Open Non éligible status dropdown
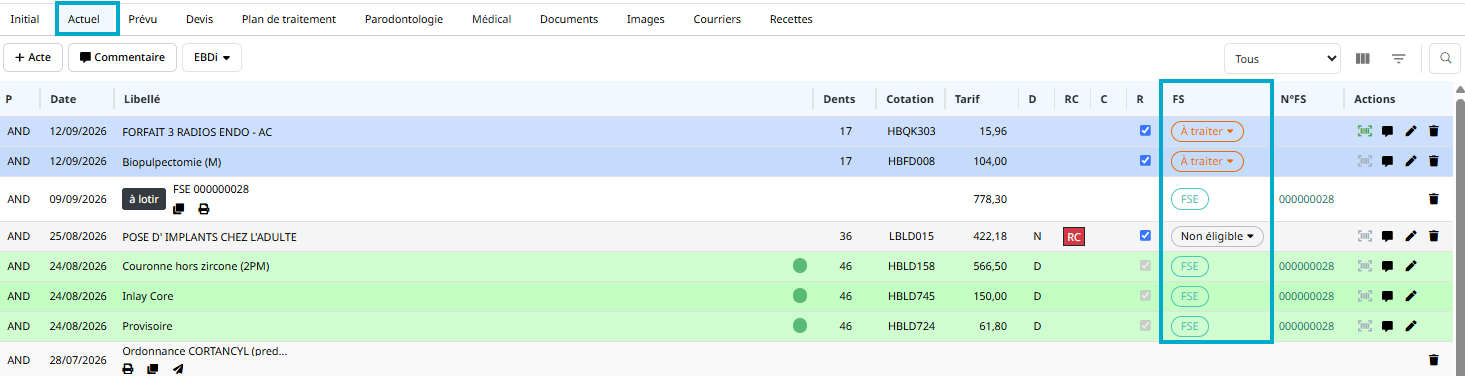The width and height of the screenshot is (1465, 376). tap(1217, 237)
